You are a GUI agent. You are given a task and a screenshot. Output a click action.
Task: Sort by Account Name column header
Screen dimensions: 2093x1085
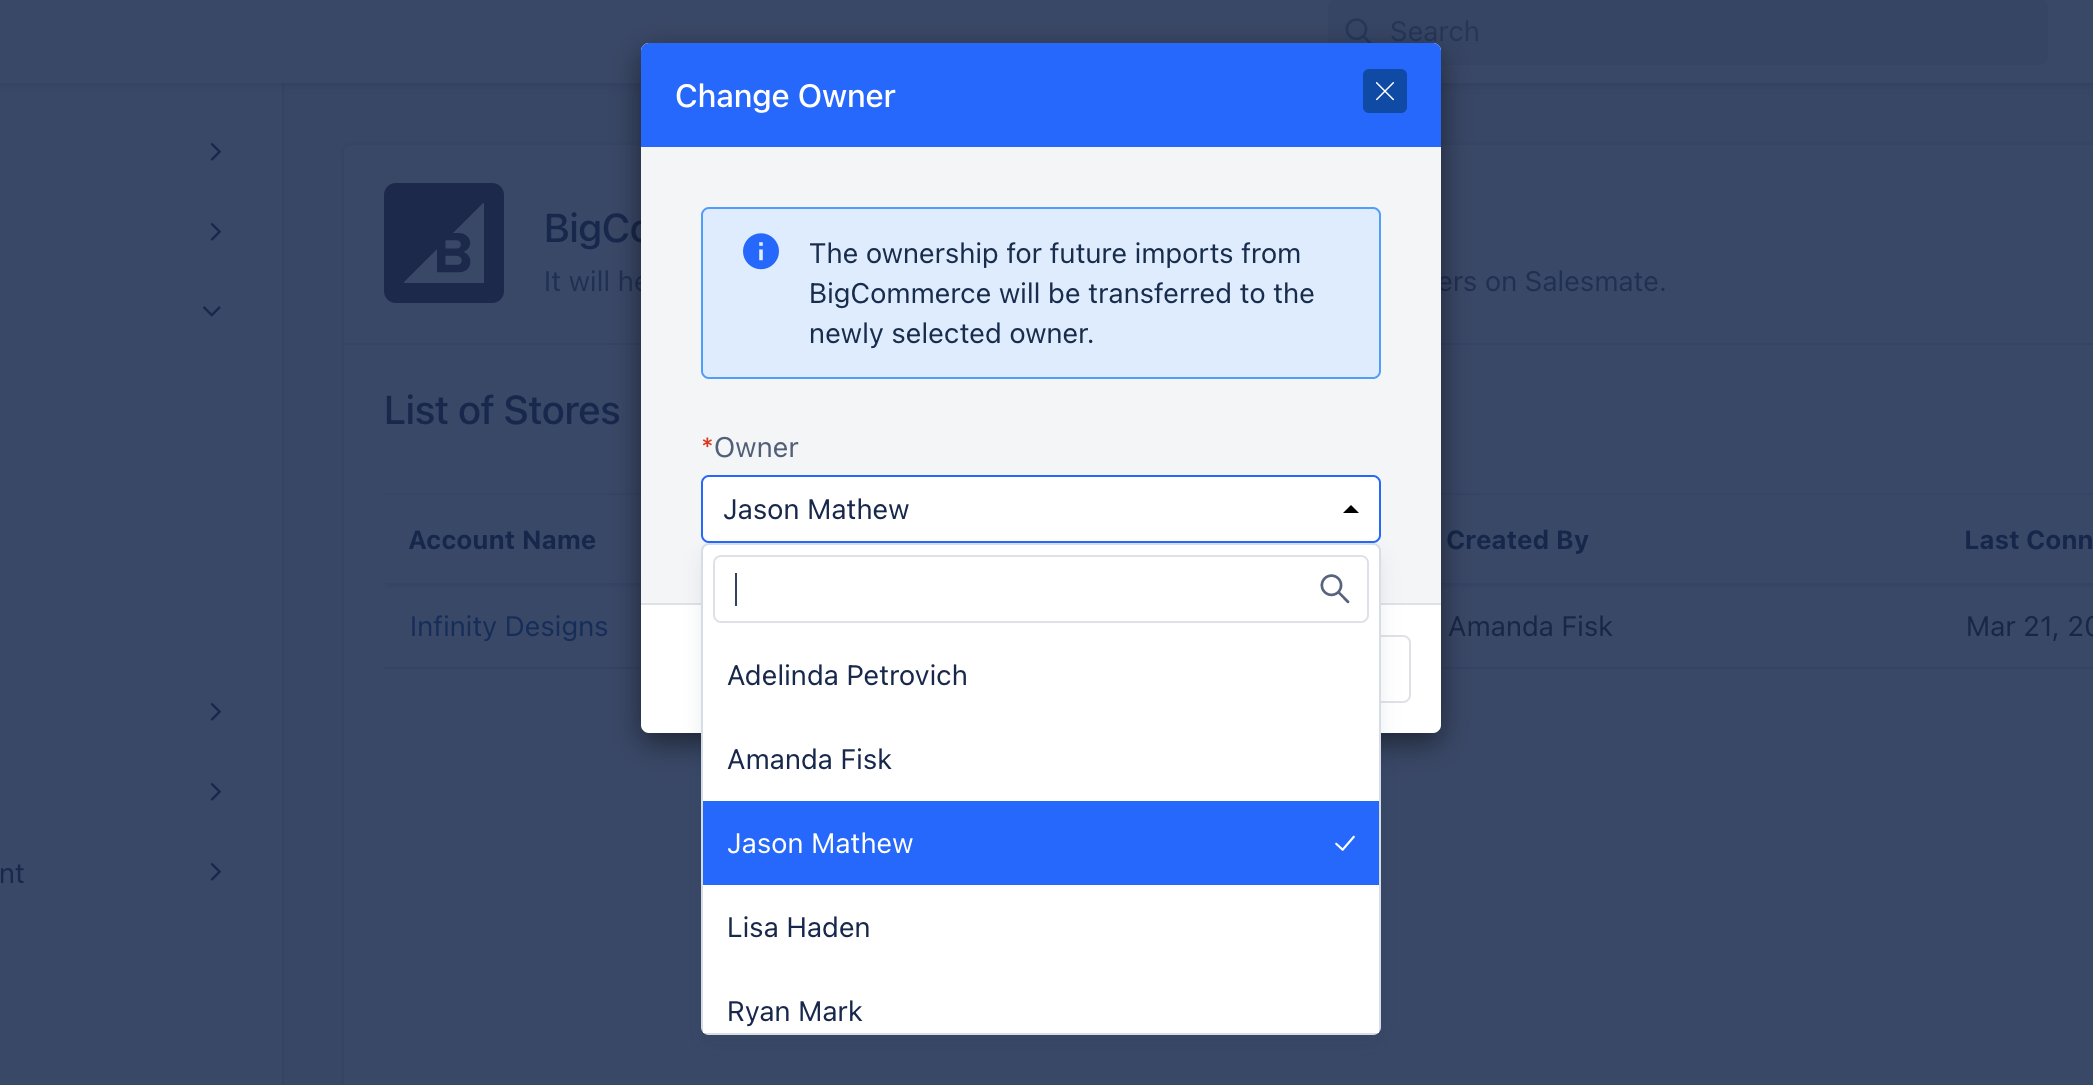(502, 540)
